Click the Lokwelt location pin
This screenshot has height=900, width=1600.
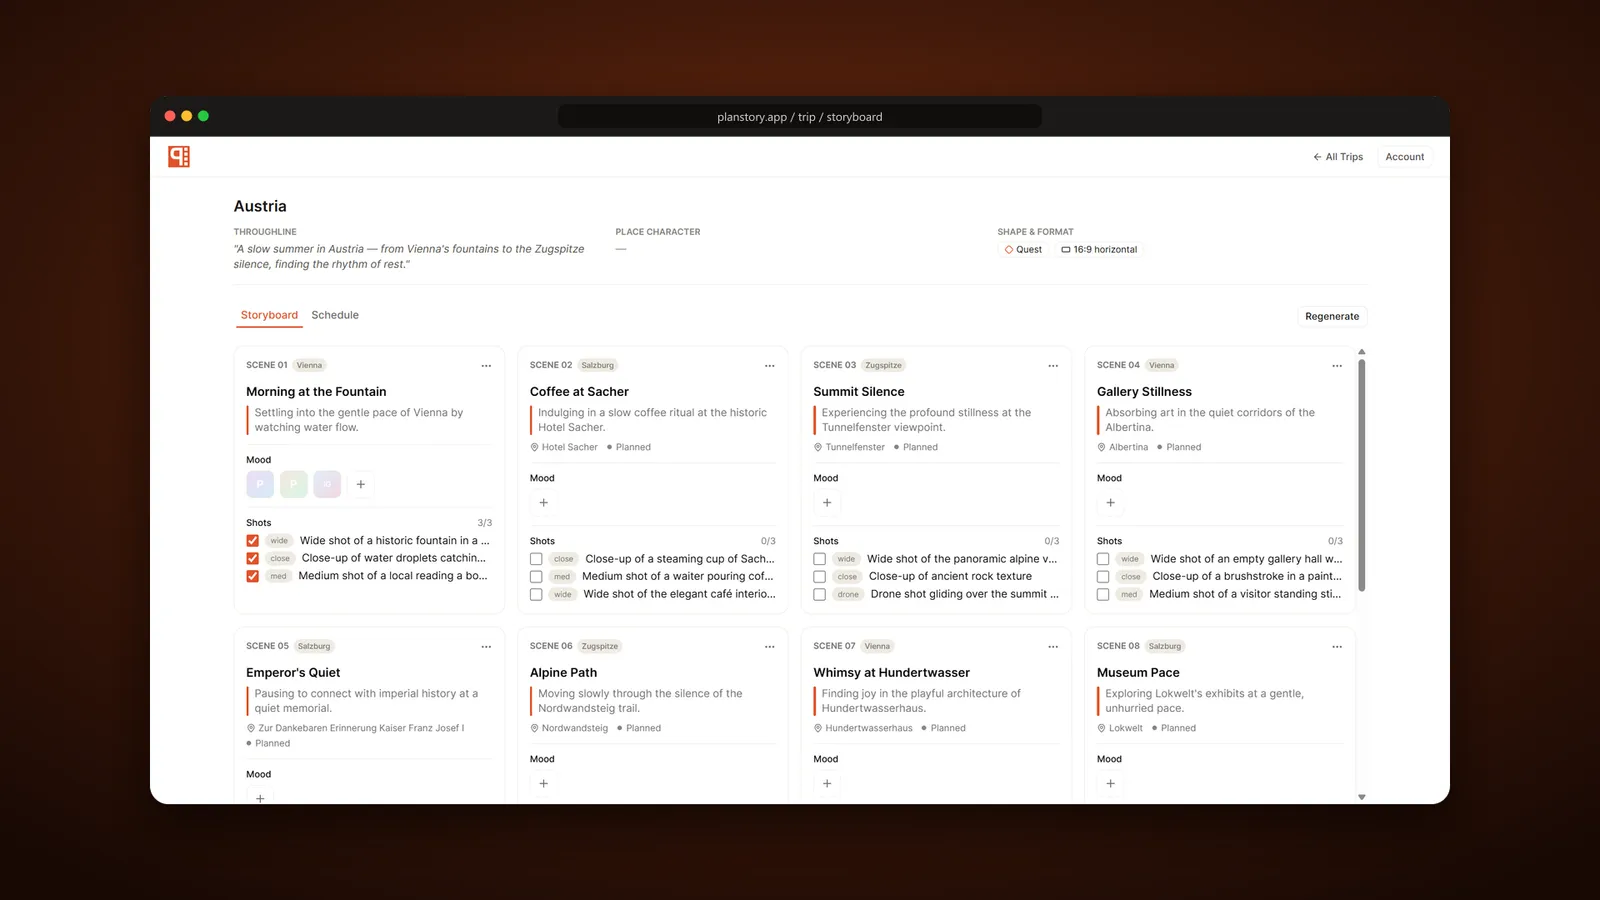(x=1101, y=729)
